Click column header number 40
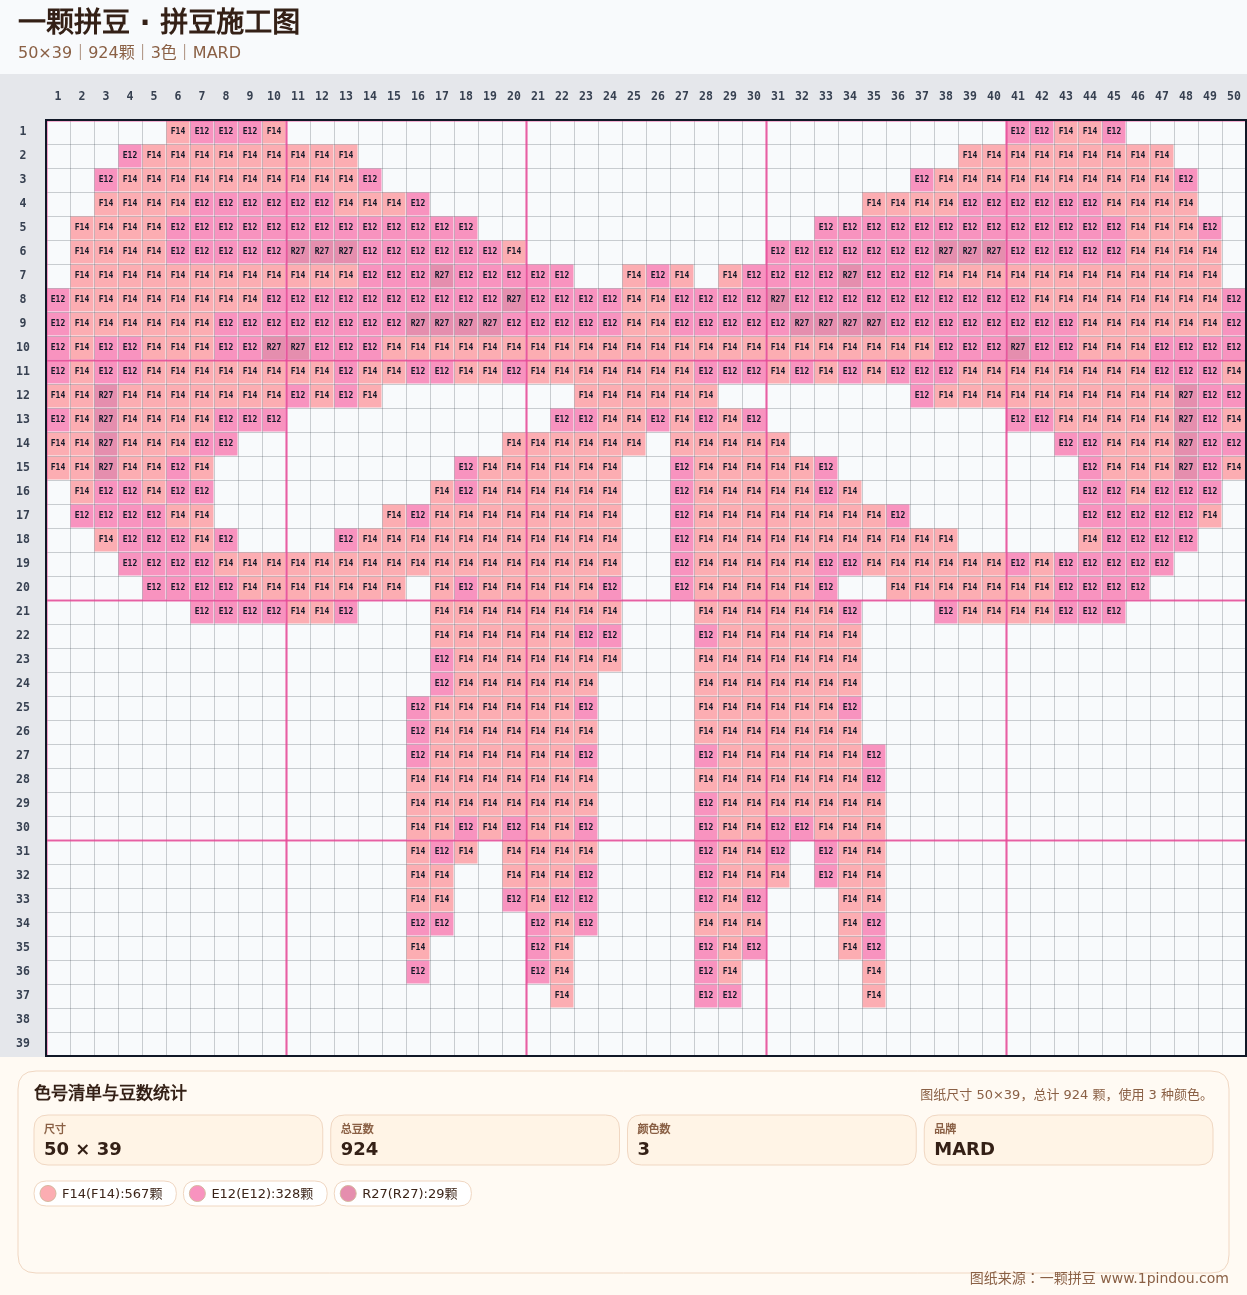 994,96
